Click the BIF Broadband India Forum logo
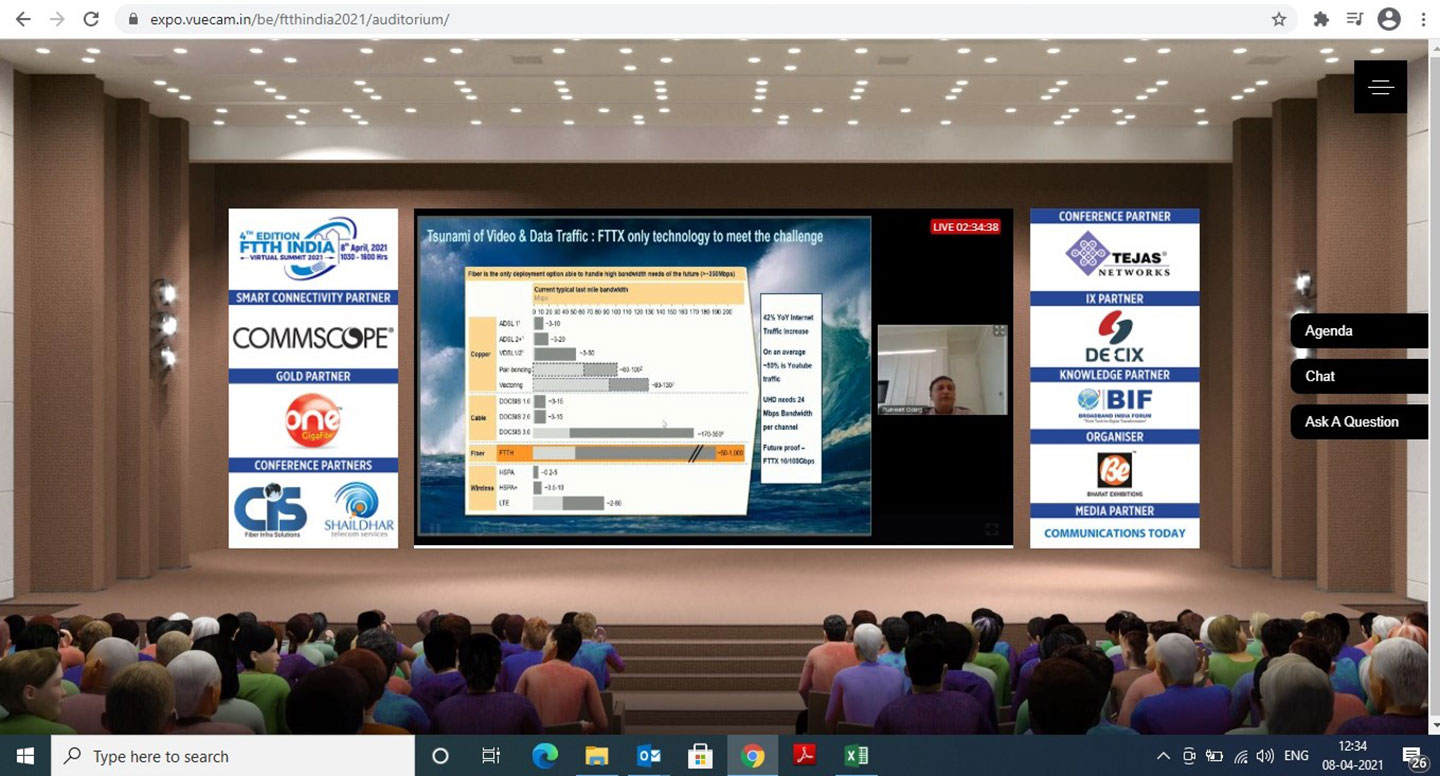This screenshot has width=1440, height=776. pyautogui.click(x=1114, y=405)
